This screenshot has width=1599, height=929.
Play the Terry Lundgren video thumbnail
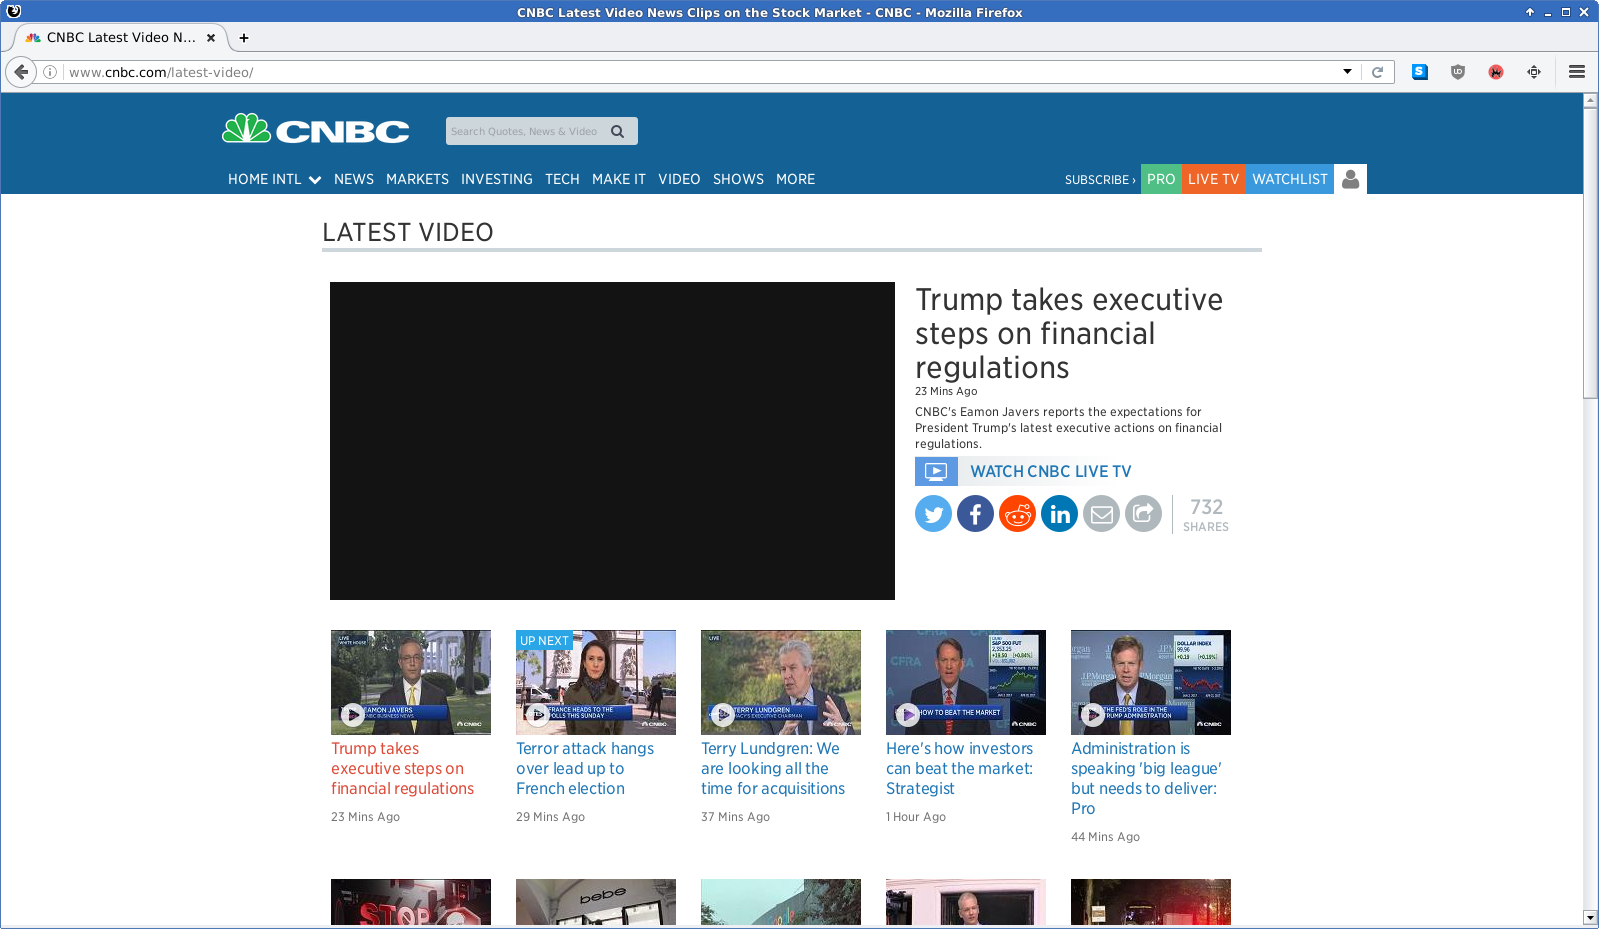click(x=781, y=682)
